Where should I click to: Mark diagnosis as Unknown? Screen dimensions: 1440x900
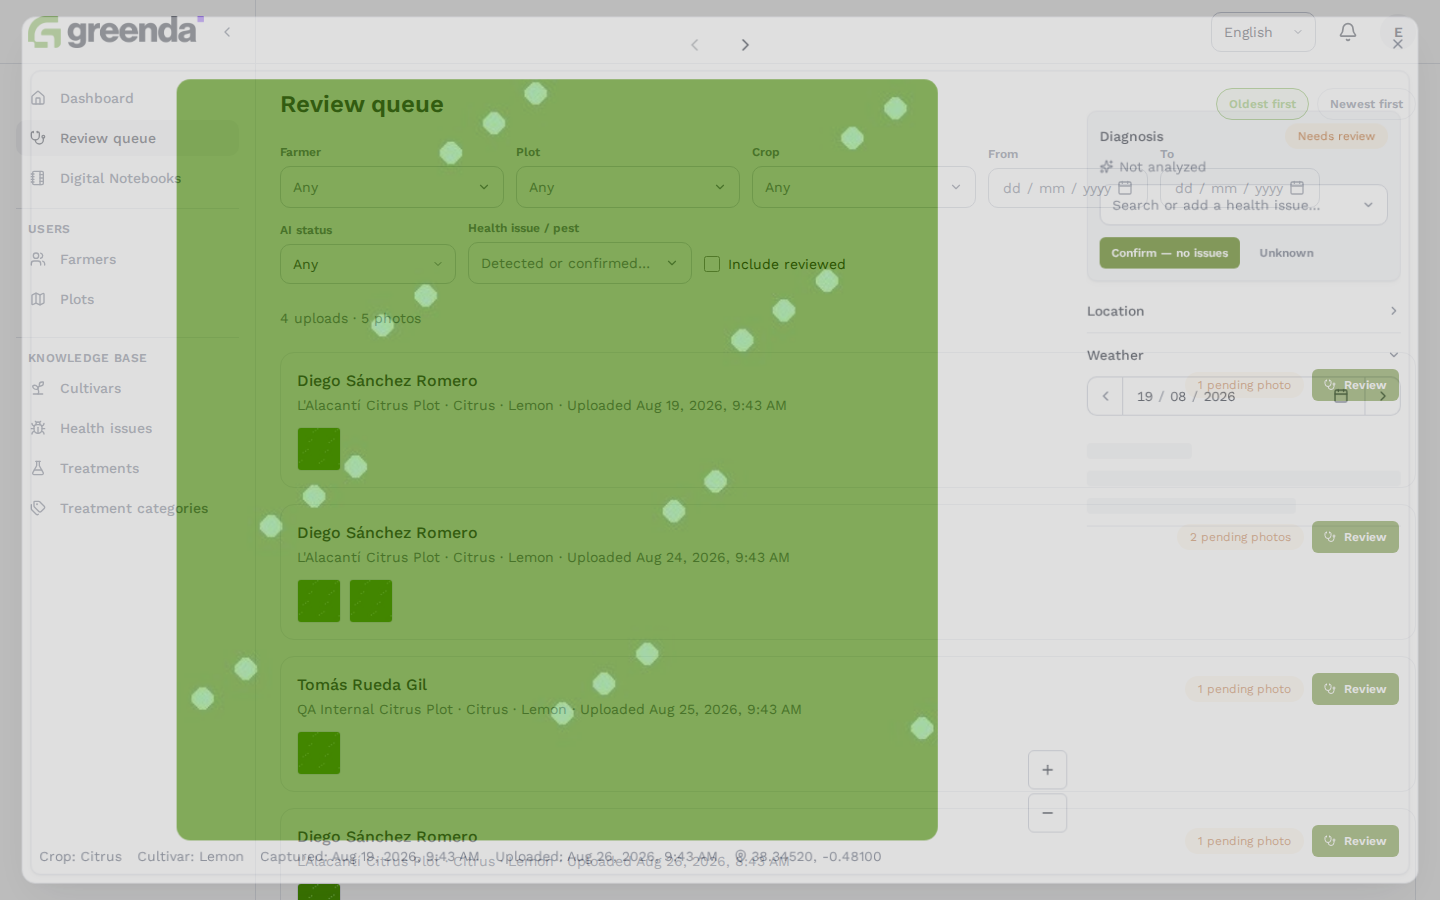(x=1286, y=253)
